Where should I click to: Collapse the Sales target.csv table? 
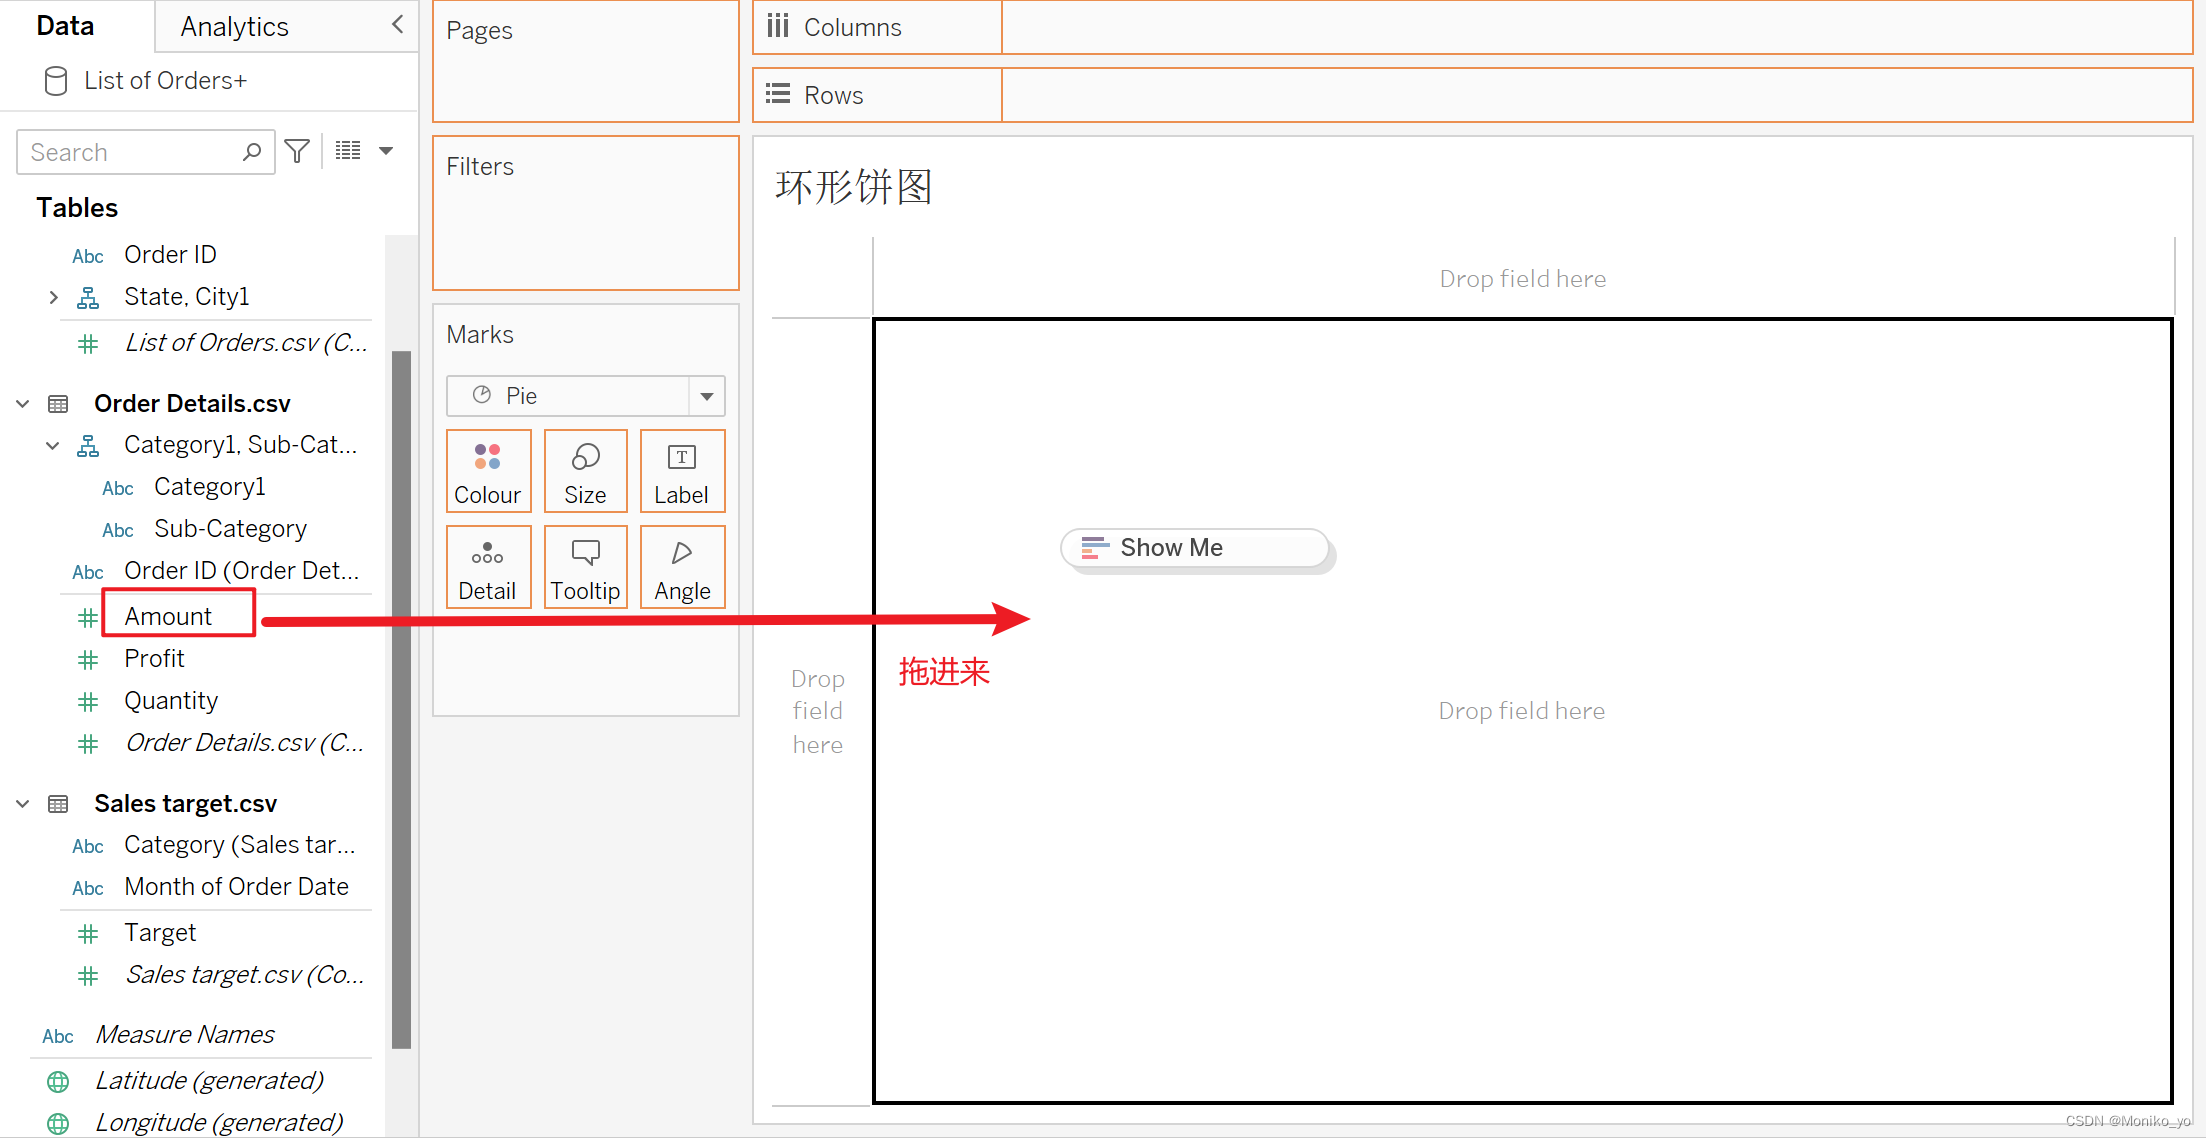(23, 804)
